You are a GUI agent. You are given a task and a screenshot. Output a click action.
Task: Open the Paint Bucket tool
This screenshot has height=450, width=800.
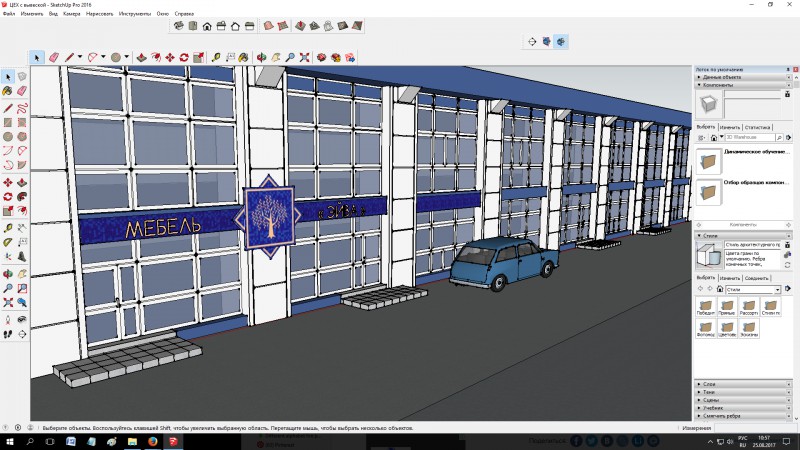(241, 57)
